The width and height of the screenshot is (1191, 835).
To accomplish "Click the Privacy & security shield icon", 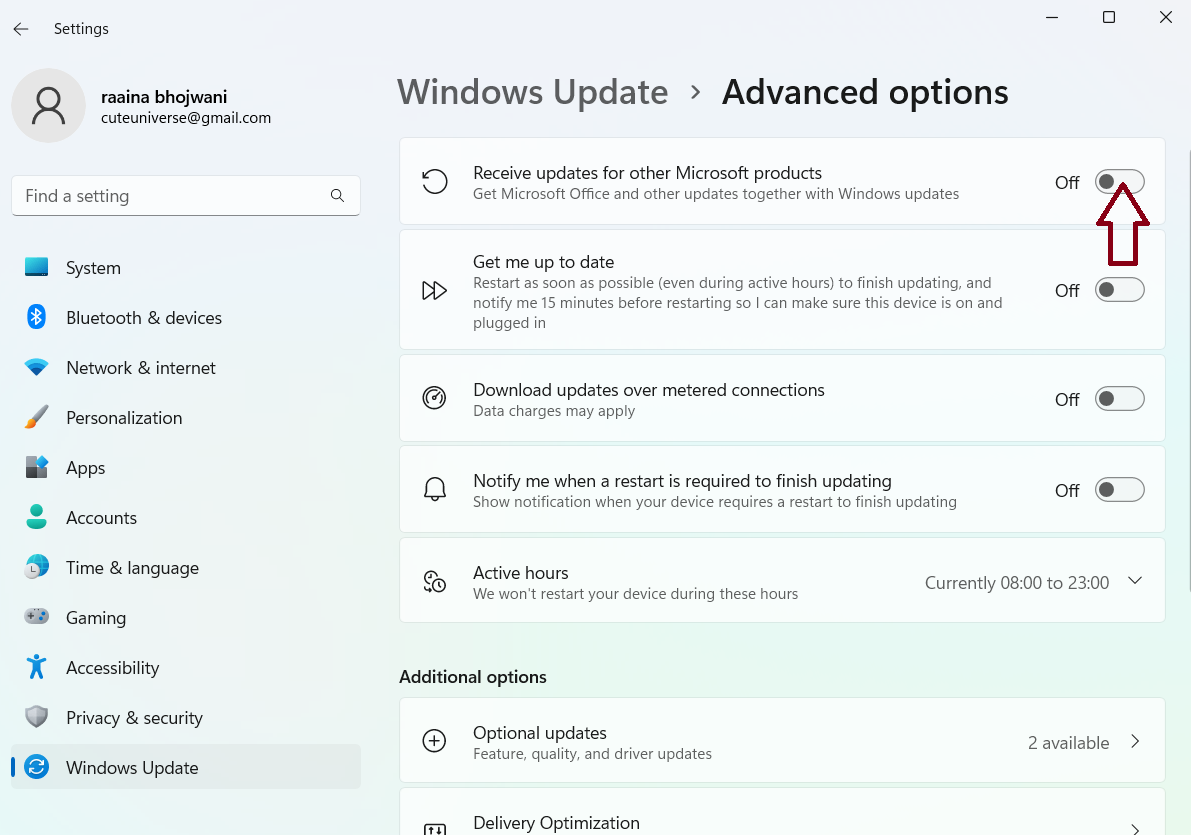I will (37, 718).
